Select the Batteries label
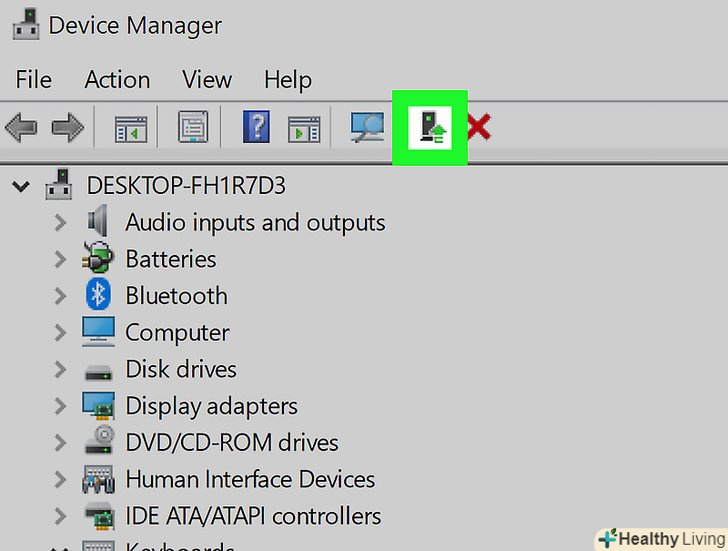 (x=171, y=259)
